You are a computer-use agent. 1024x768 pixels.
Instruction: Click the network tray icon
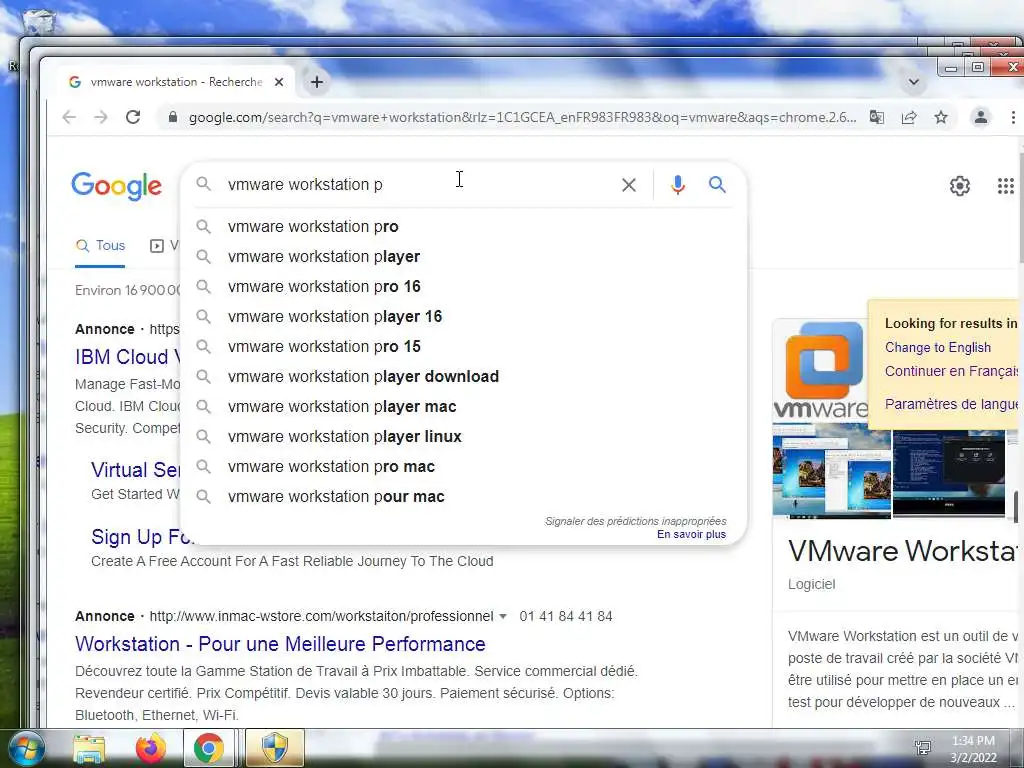pos(923,748)
